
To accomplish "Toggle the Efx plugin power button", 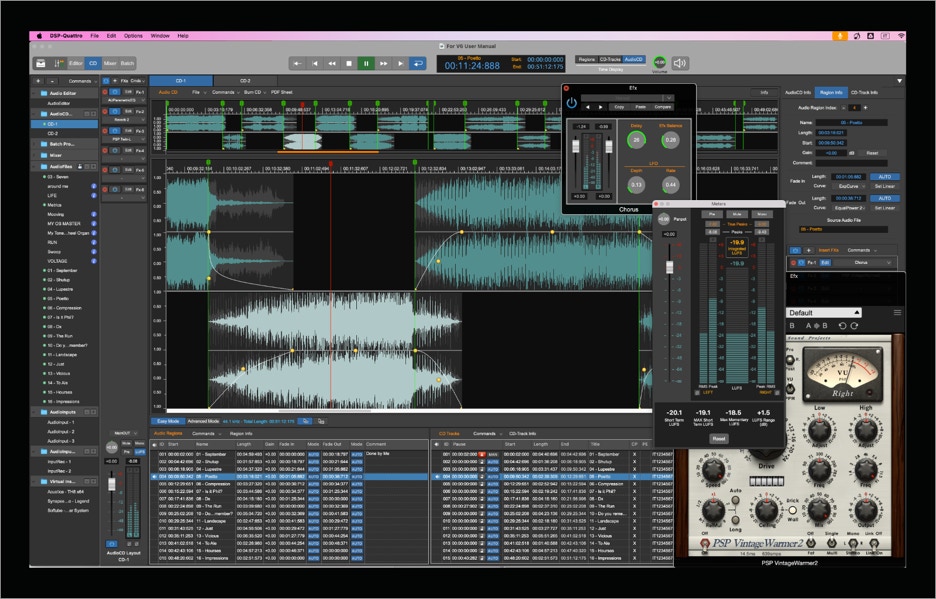I will point(571,103).
